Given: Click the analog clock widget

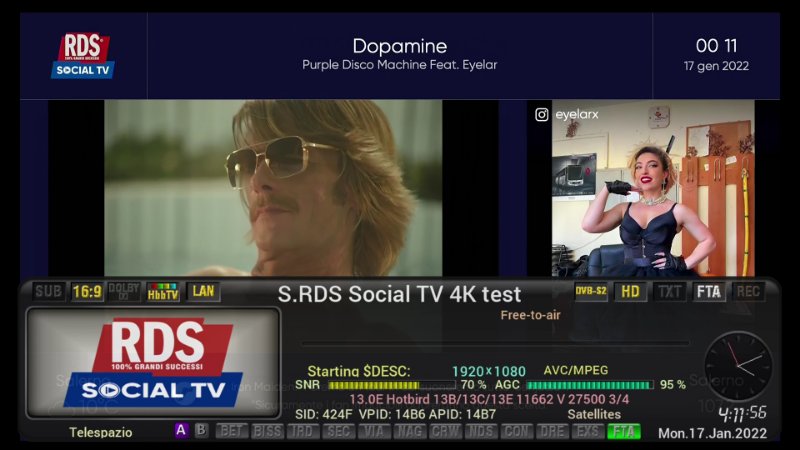Looking at the screenshot, I should point(738,366).
